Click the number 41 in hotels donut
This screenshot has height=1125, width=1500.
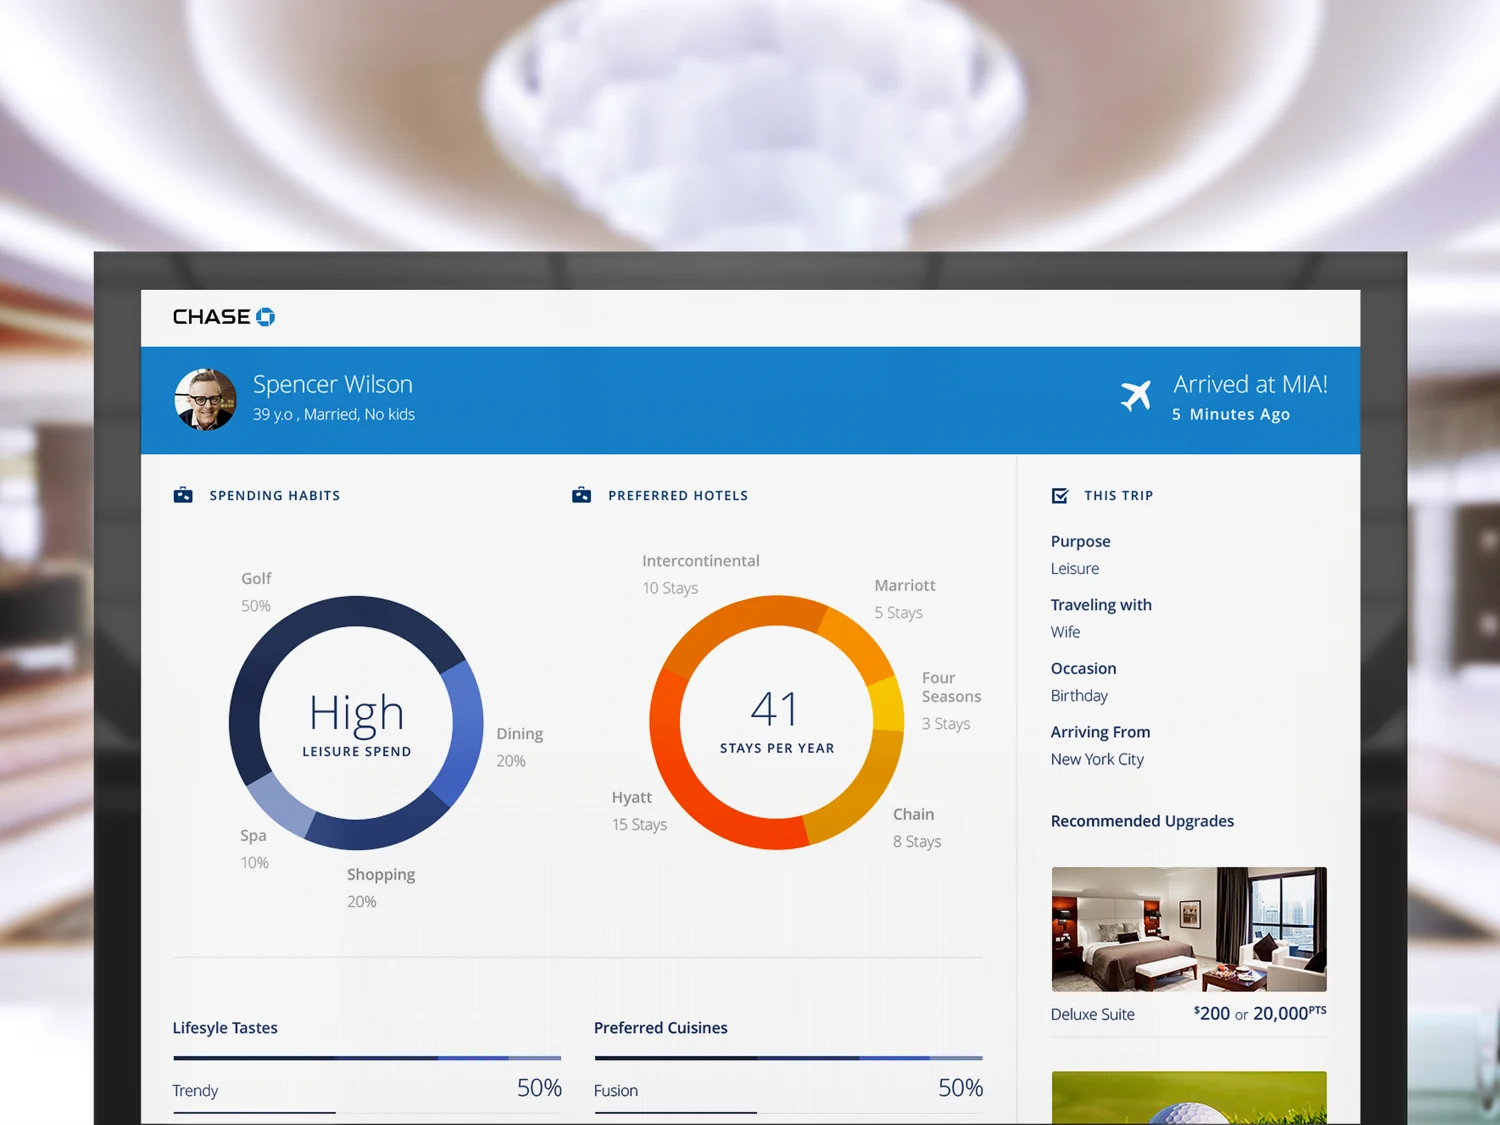tap(775, 710)
